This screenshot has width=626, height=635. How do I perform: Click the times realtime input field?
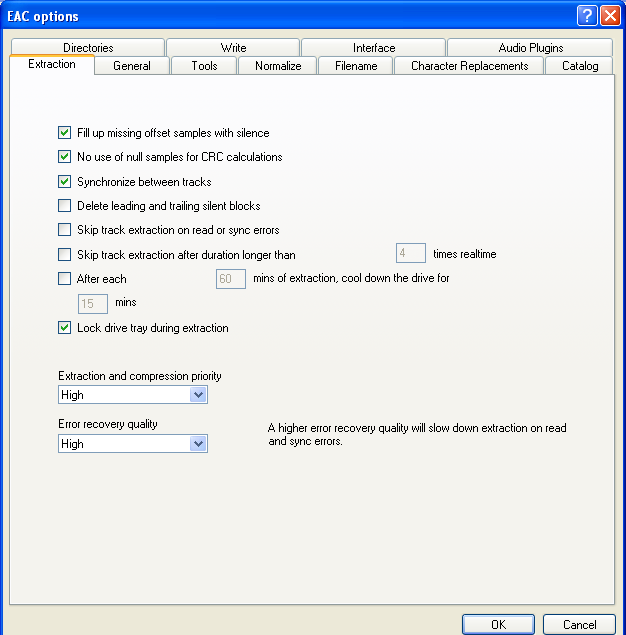pyautogui.click(x=411, y=254)
